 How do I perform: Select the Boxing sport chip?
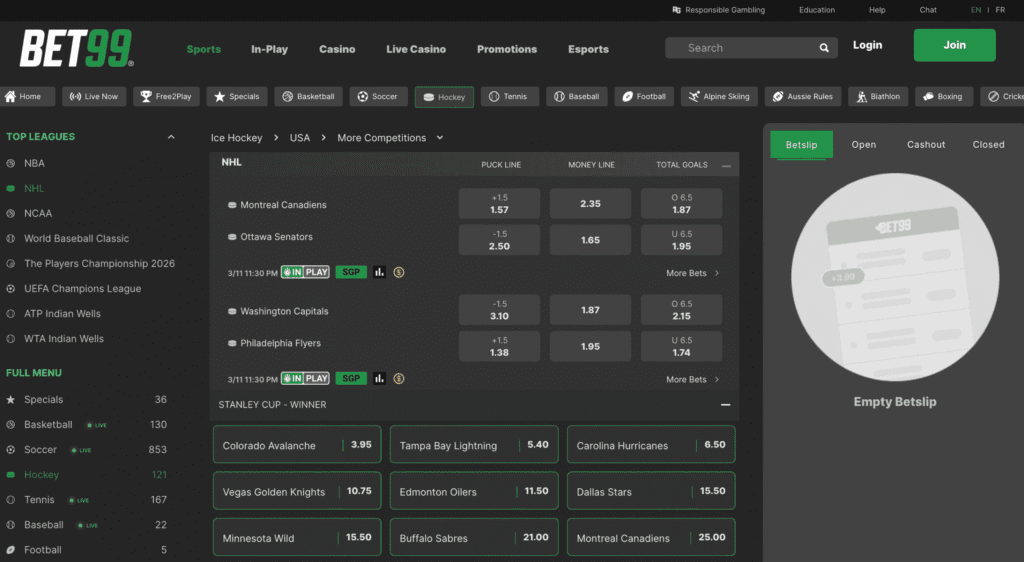tap(943, 97)
